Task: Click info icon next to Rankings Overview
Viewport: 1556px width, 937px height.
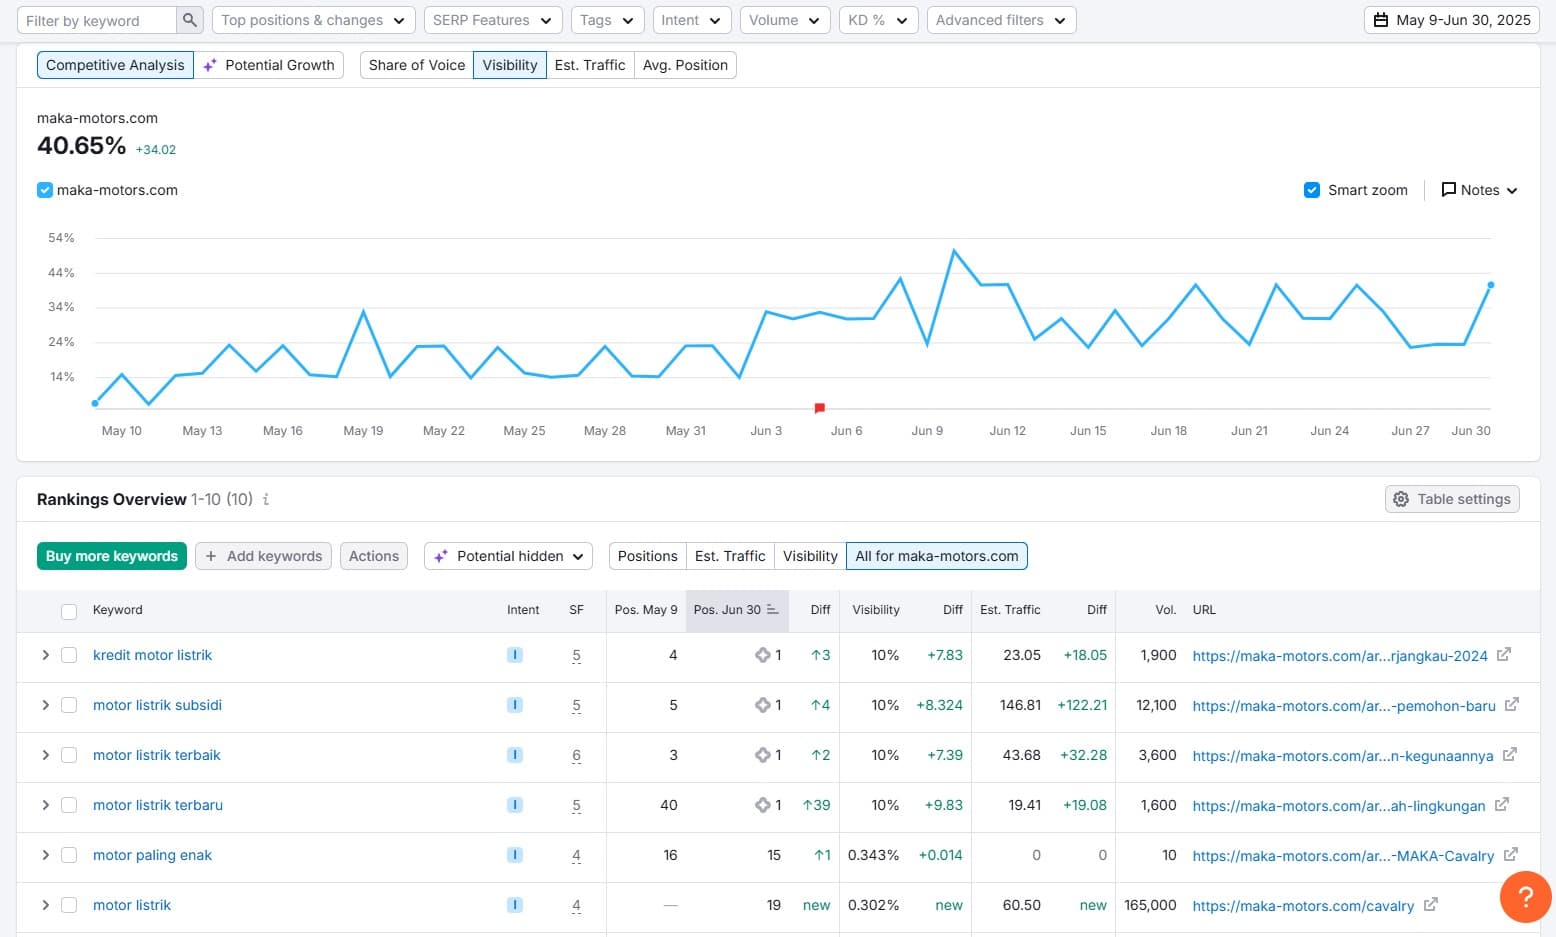Action: 266,499
